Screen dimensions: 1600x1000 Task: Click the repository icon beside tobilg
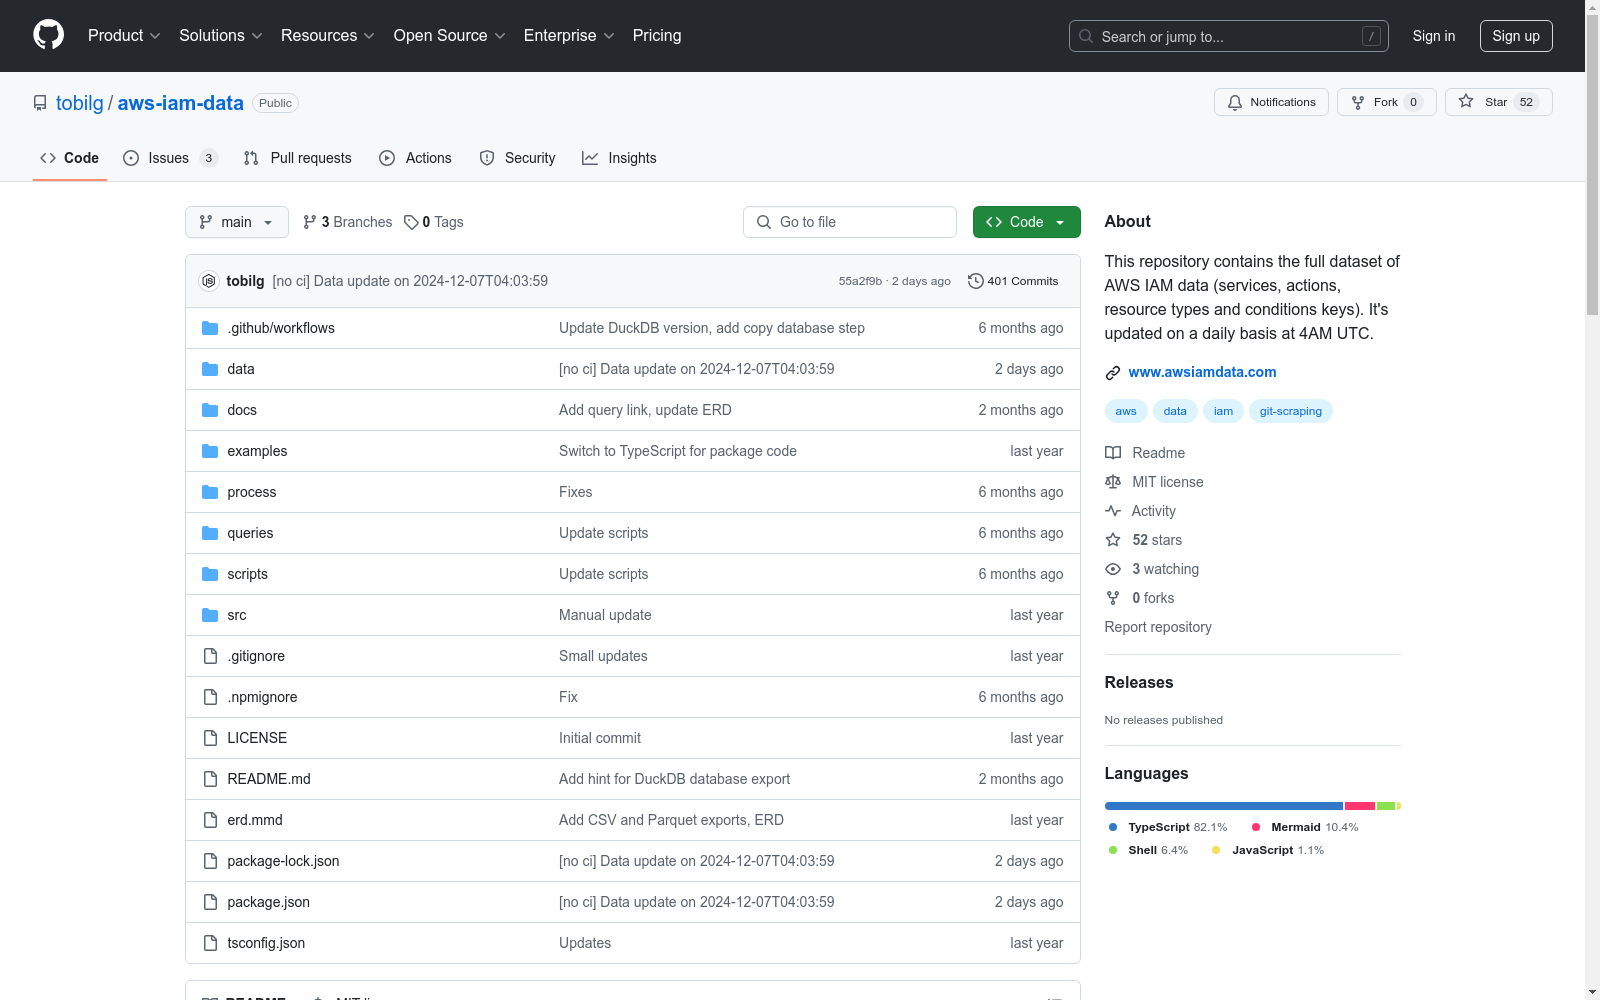(x=40, y=103)
